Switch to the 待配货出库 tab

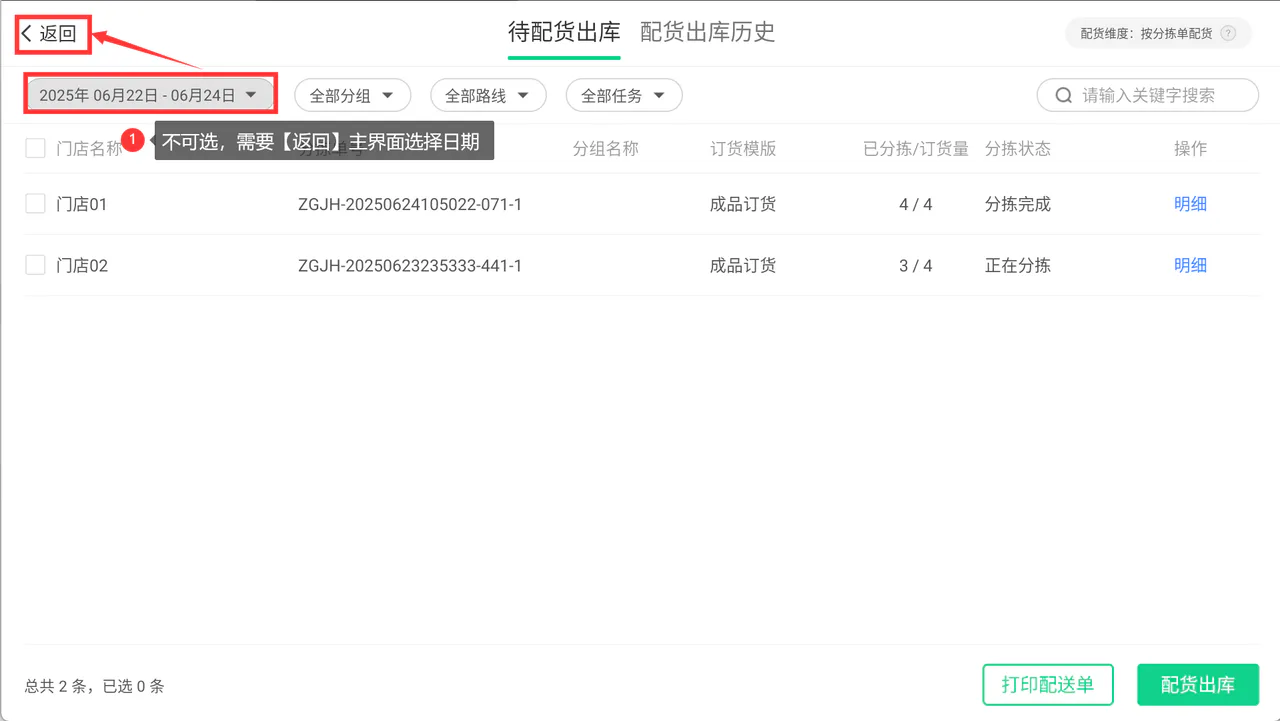pyautogui.click(x=564, y=32)
